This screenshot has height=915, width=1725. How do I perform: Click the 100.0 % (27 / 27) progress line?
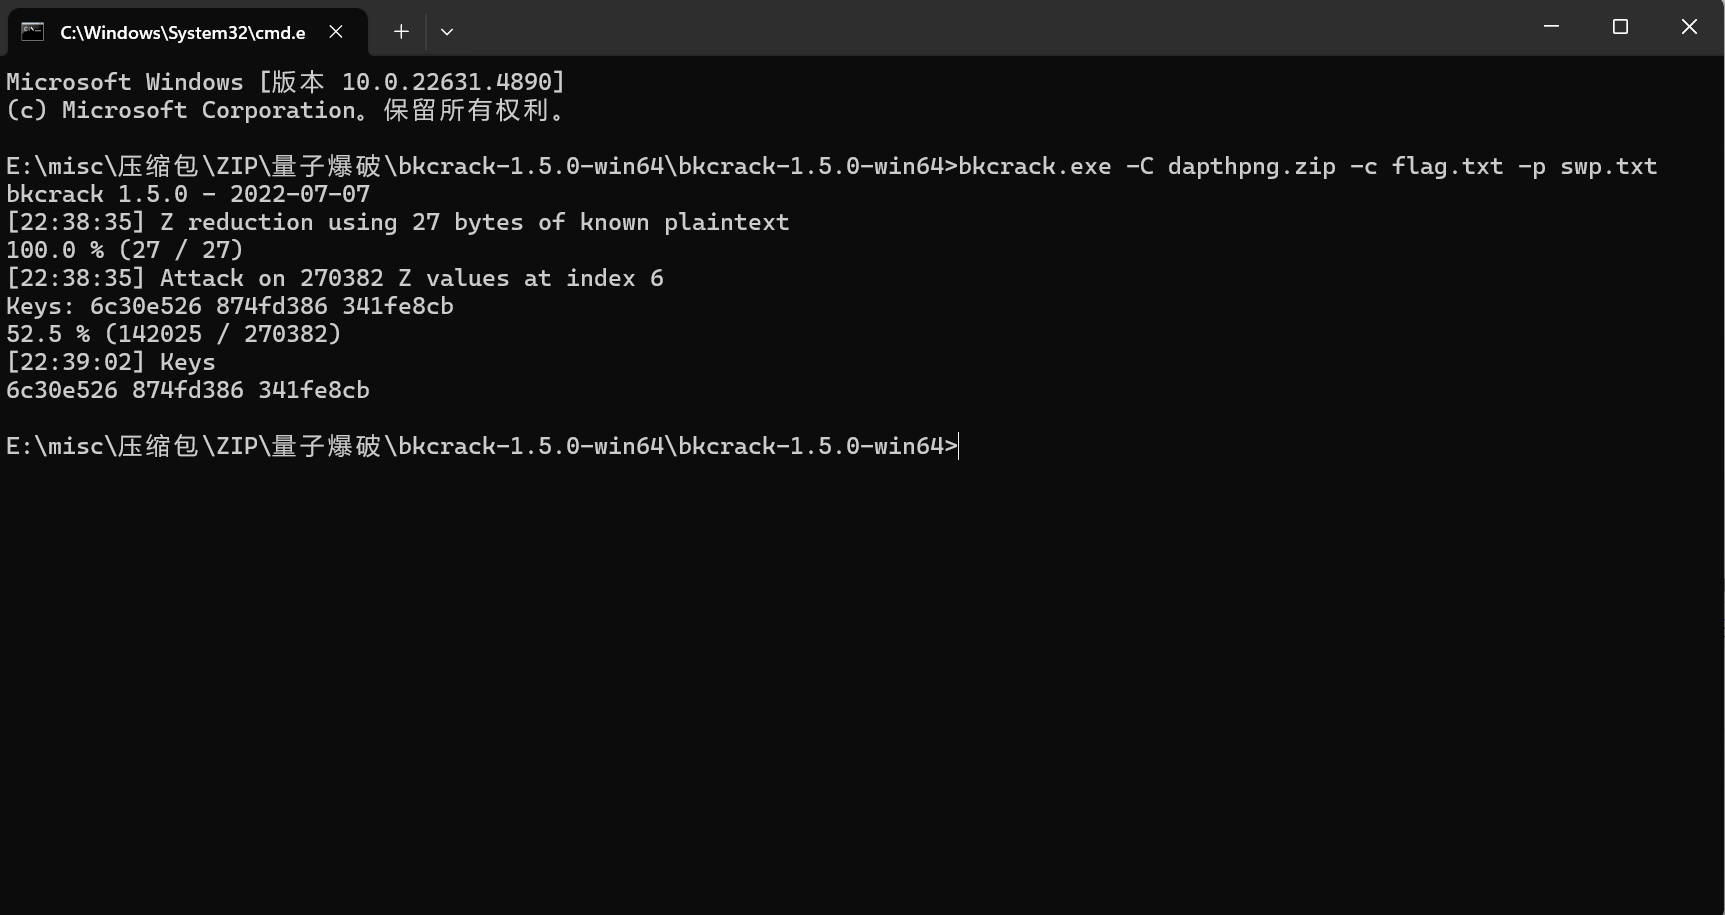coord(125,250)
